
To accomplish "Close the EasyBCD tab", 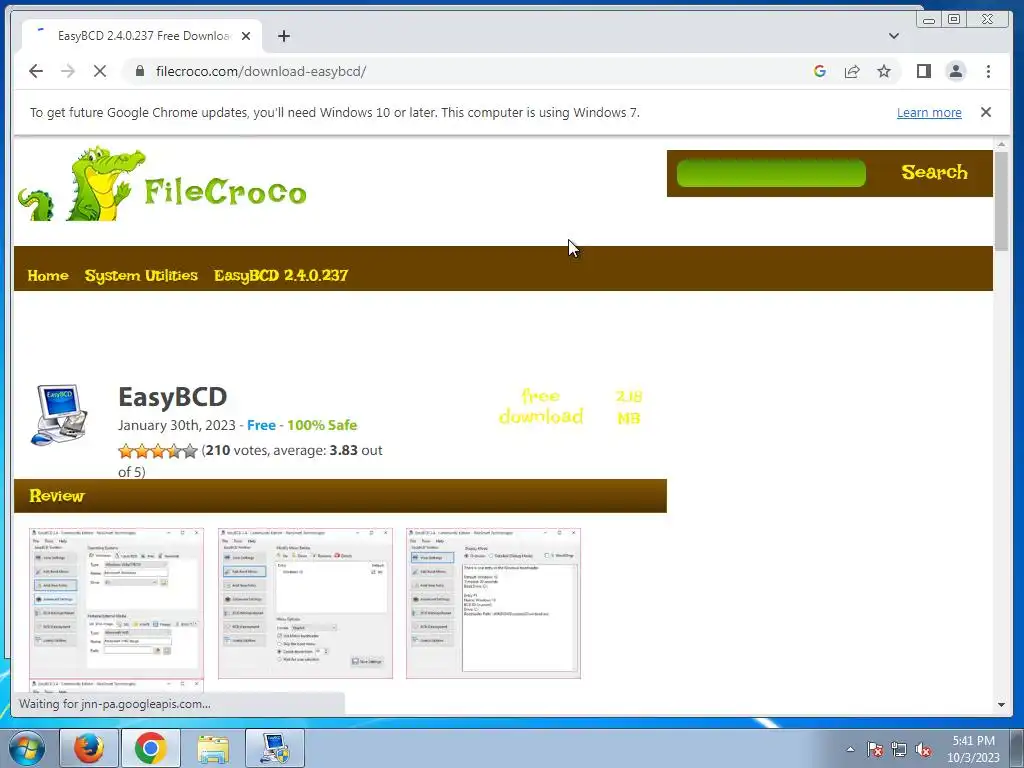I will tap(246, 36).
